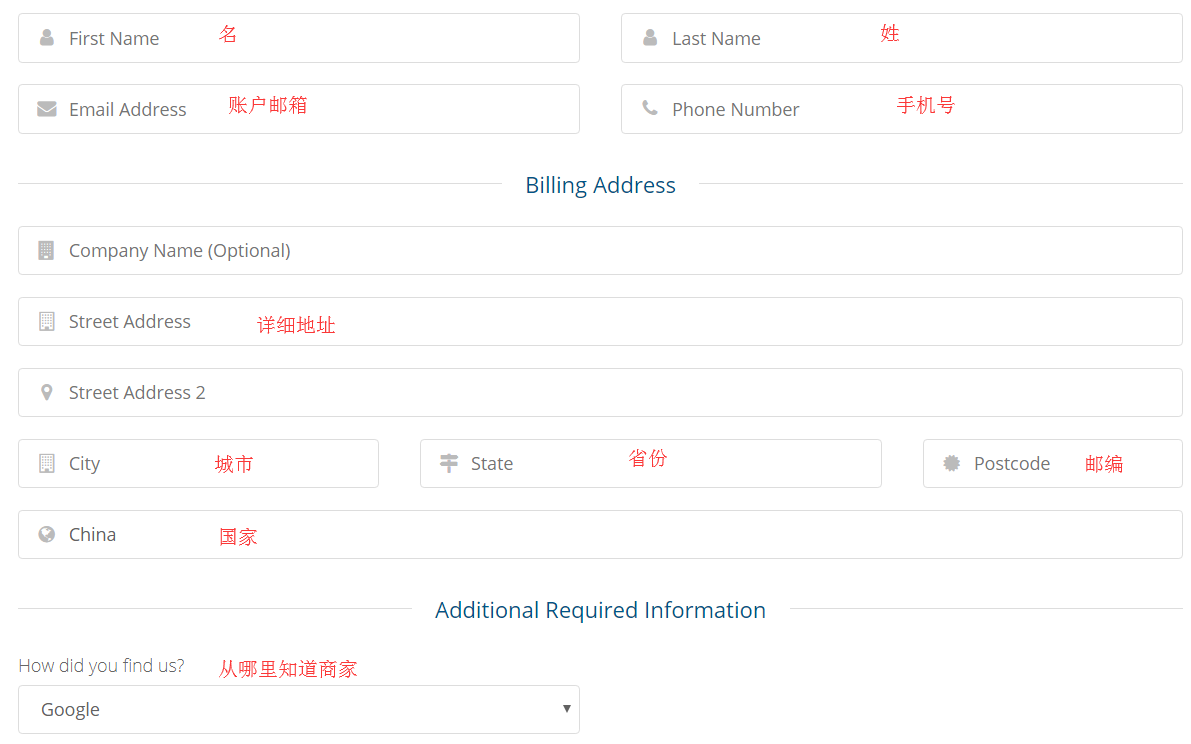Click the person icon beside First Name
The height and width of the screenshot is (744, 1191).
coord(47,38)
